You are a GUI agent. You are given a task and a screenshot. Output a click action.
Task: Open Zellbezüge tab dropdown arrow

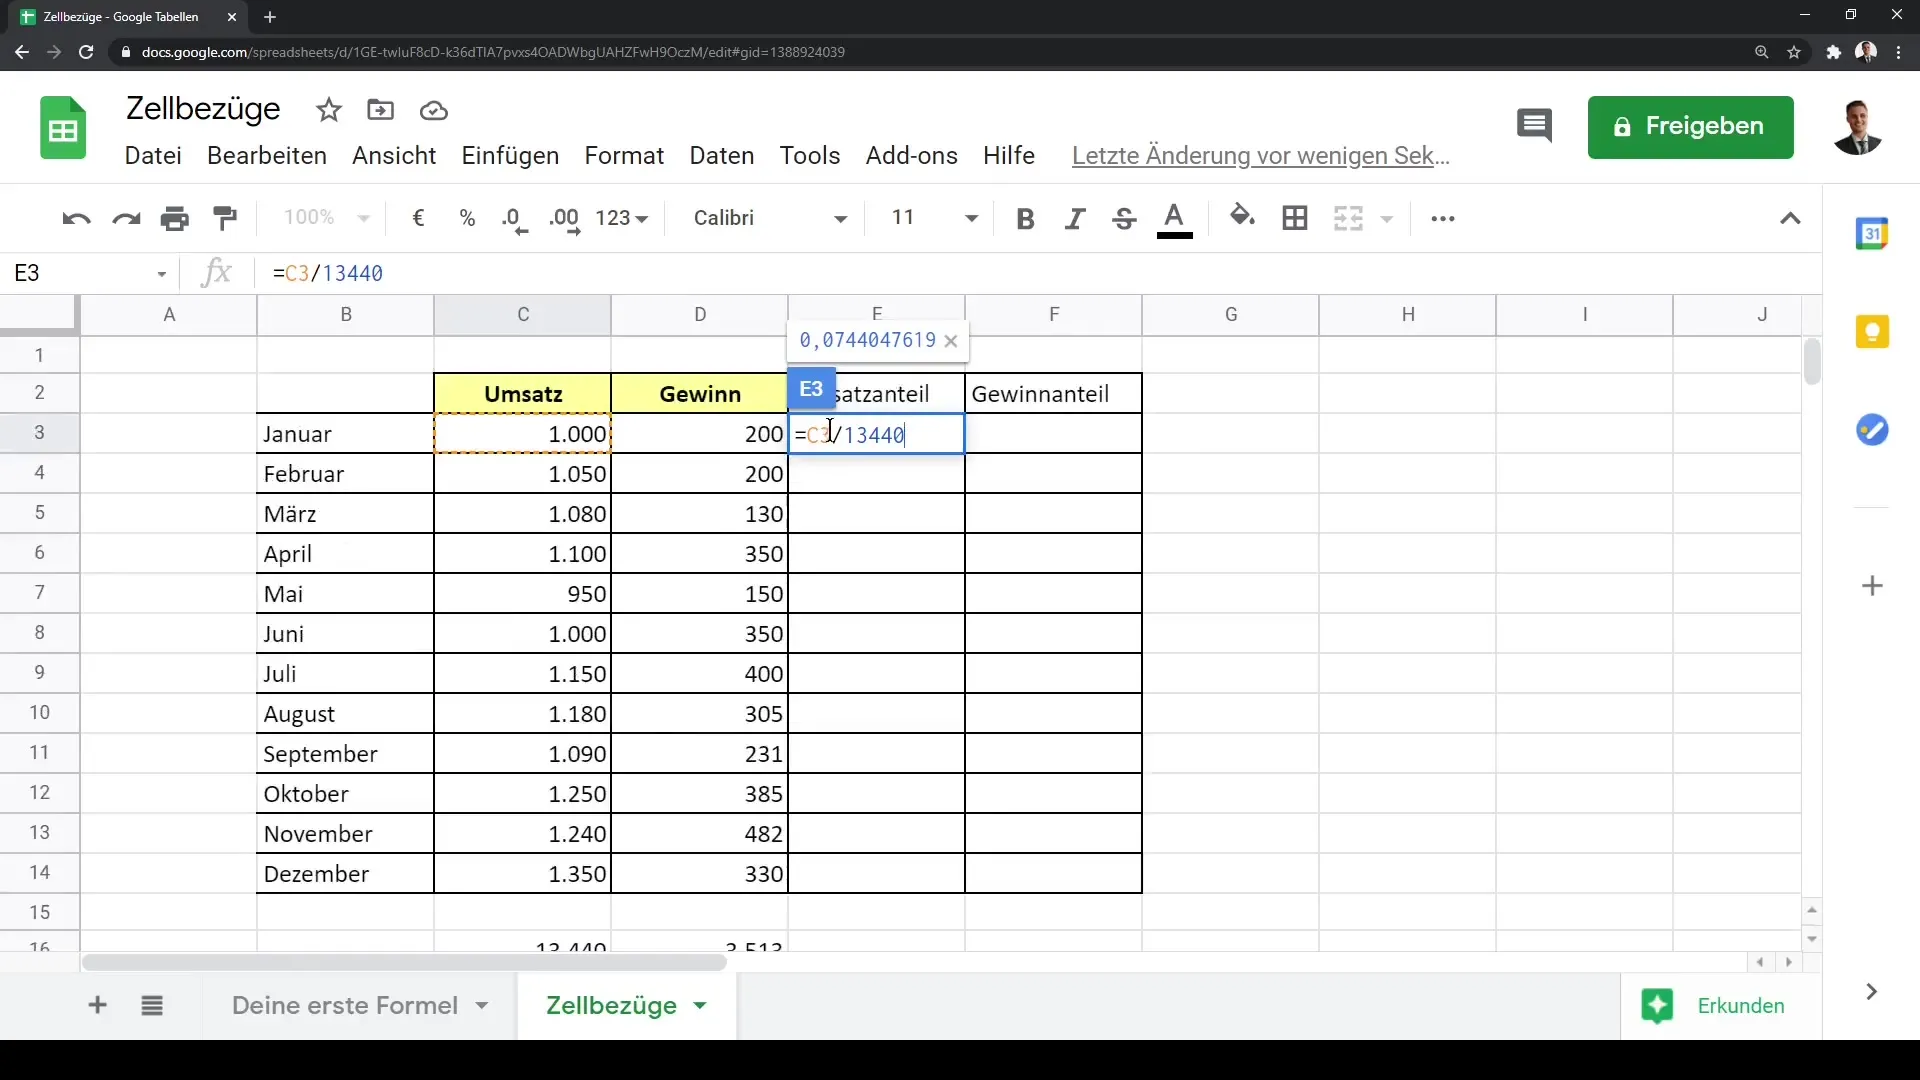coord(700,1006)
